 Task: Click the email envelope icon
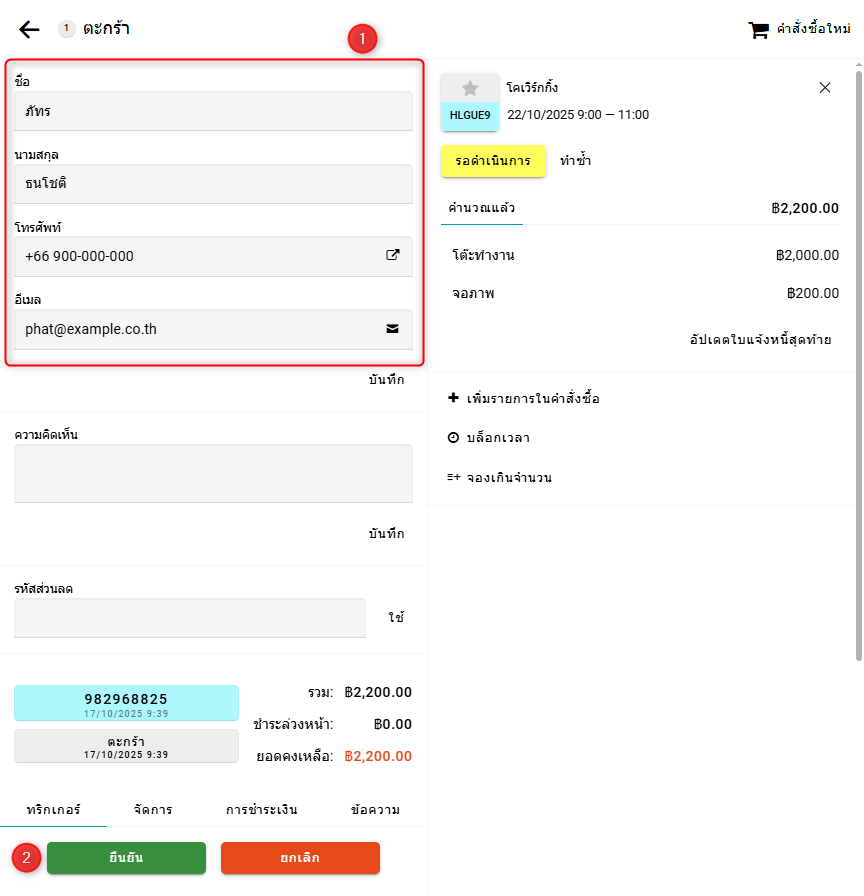pos(393,328)
